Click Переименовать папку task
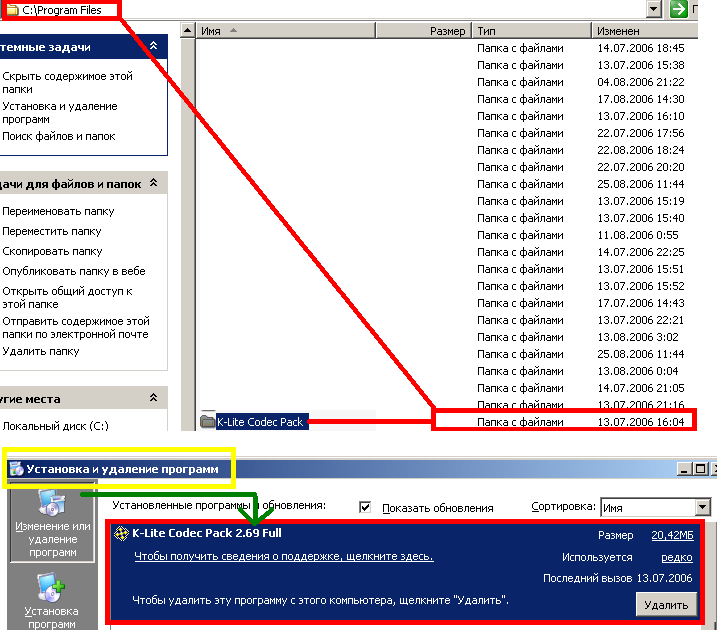The image size is (717, 630). coord(58,211)
